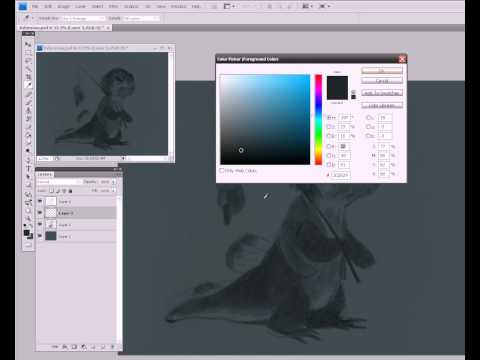The height and width of the screenshot is (360, 480).
Task: Select the Eyedropper tool in the toolbox
Action: point(28,85)
